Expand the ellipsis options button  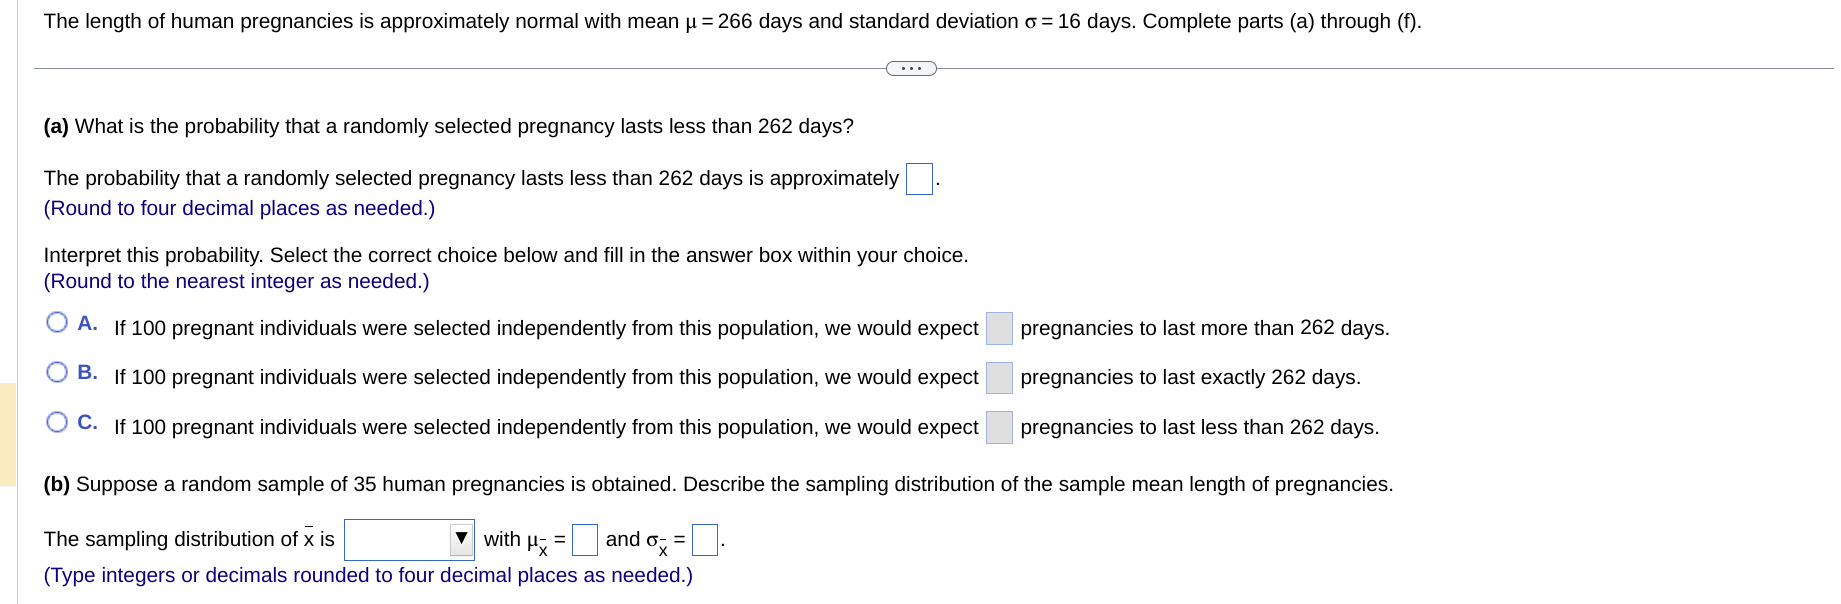(910, 68)
